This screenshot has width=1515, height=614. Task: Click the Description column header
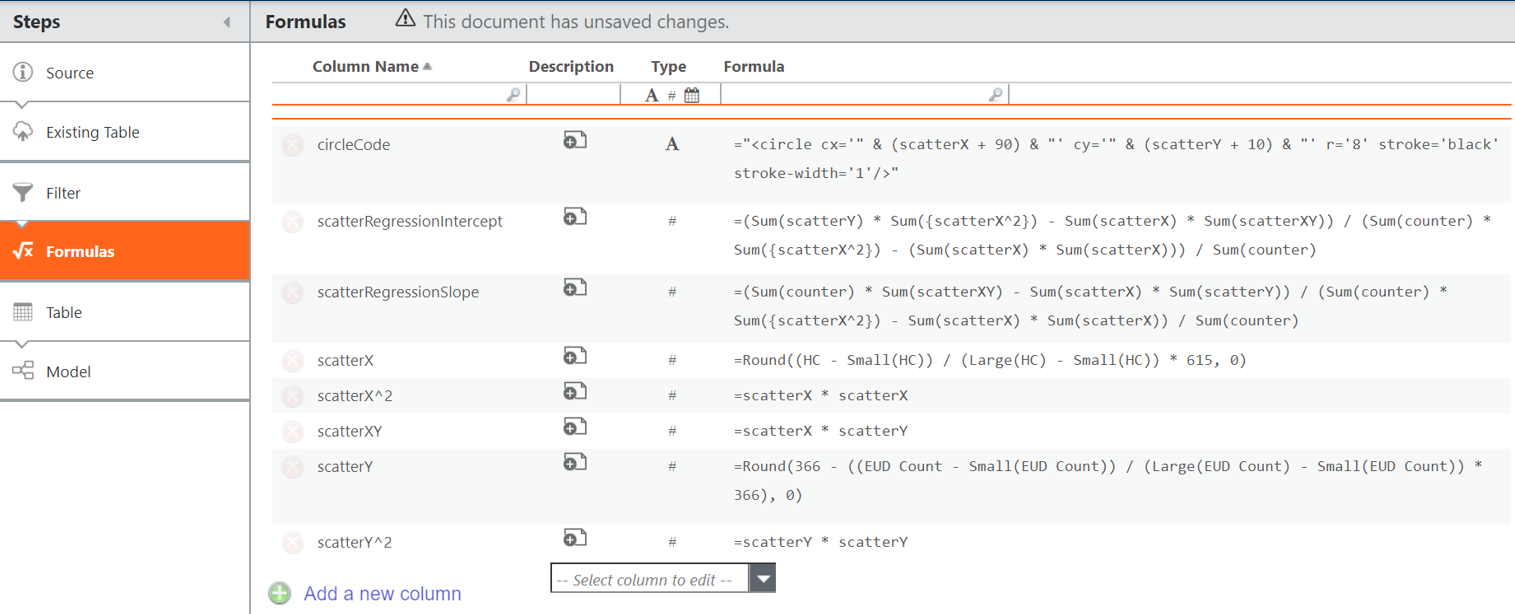point(571,67)
